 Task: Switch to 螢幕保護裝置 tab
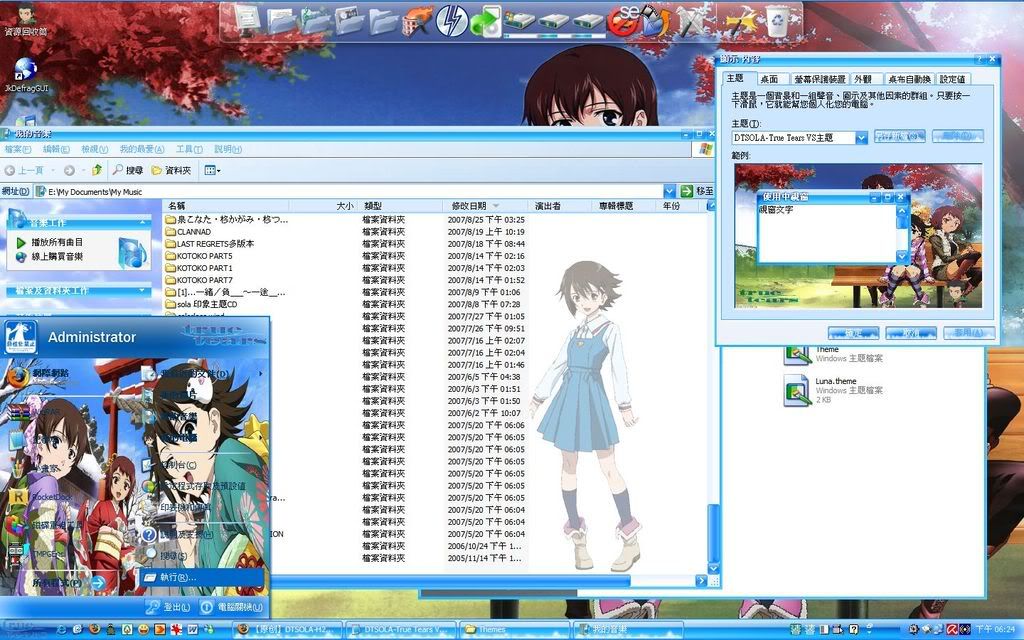[820, 79]
